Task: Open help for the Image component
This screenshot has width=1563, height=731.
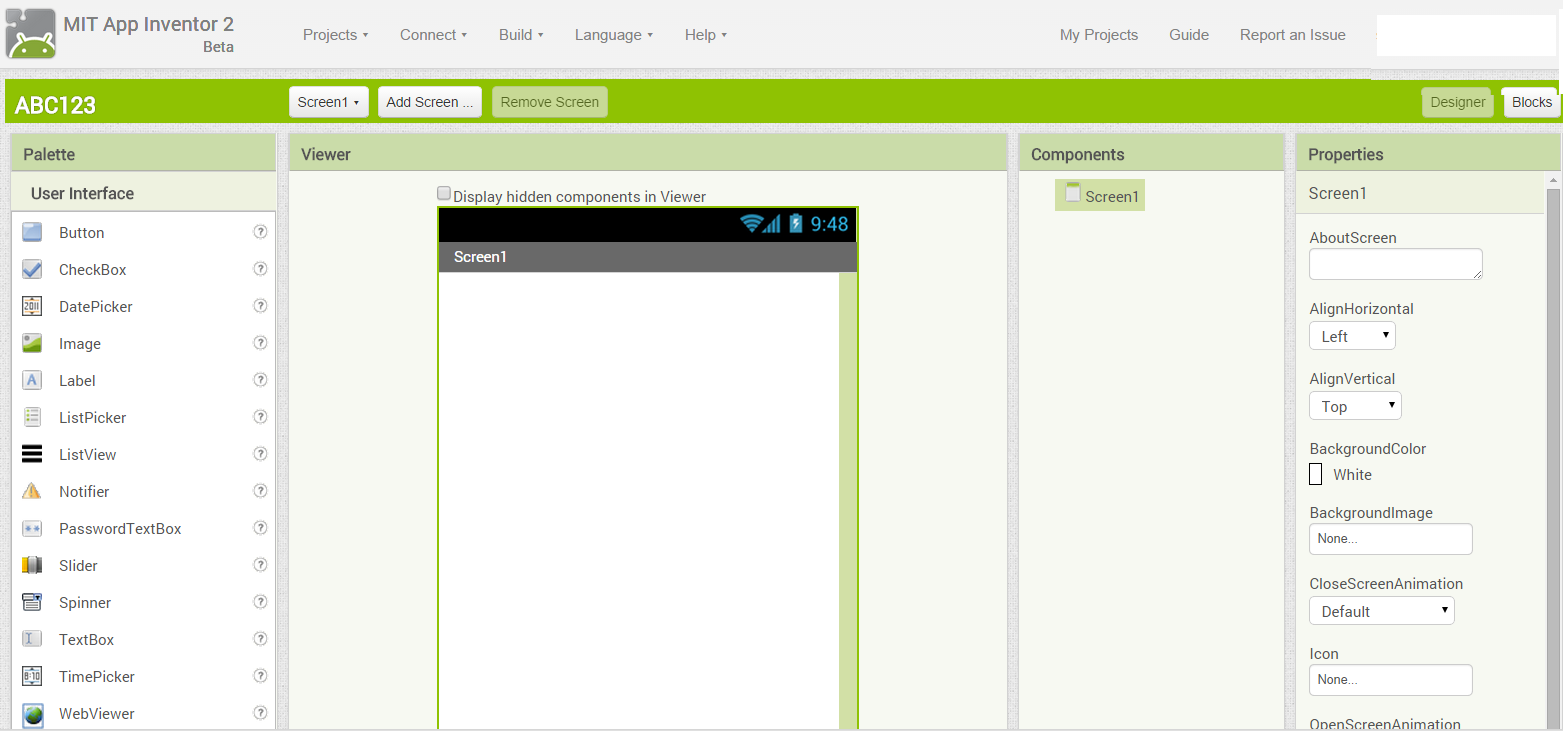Action: pos(260,342)
